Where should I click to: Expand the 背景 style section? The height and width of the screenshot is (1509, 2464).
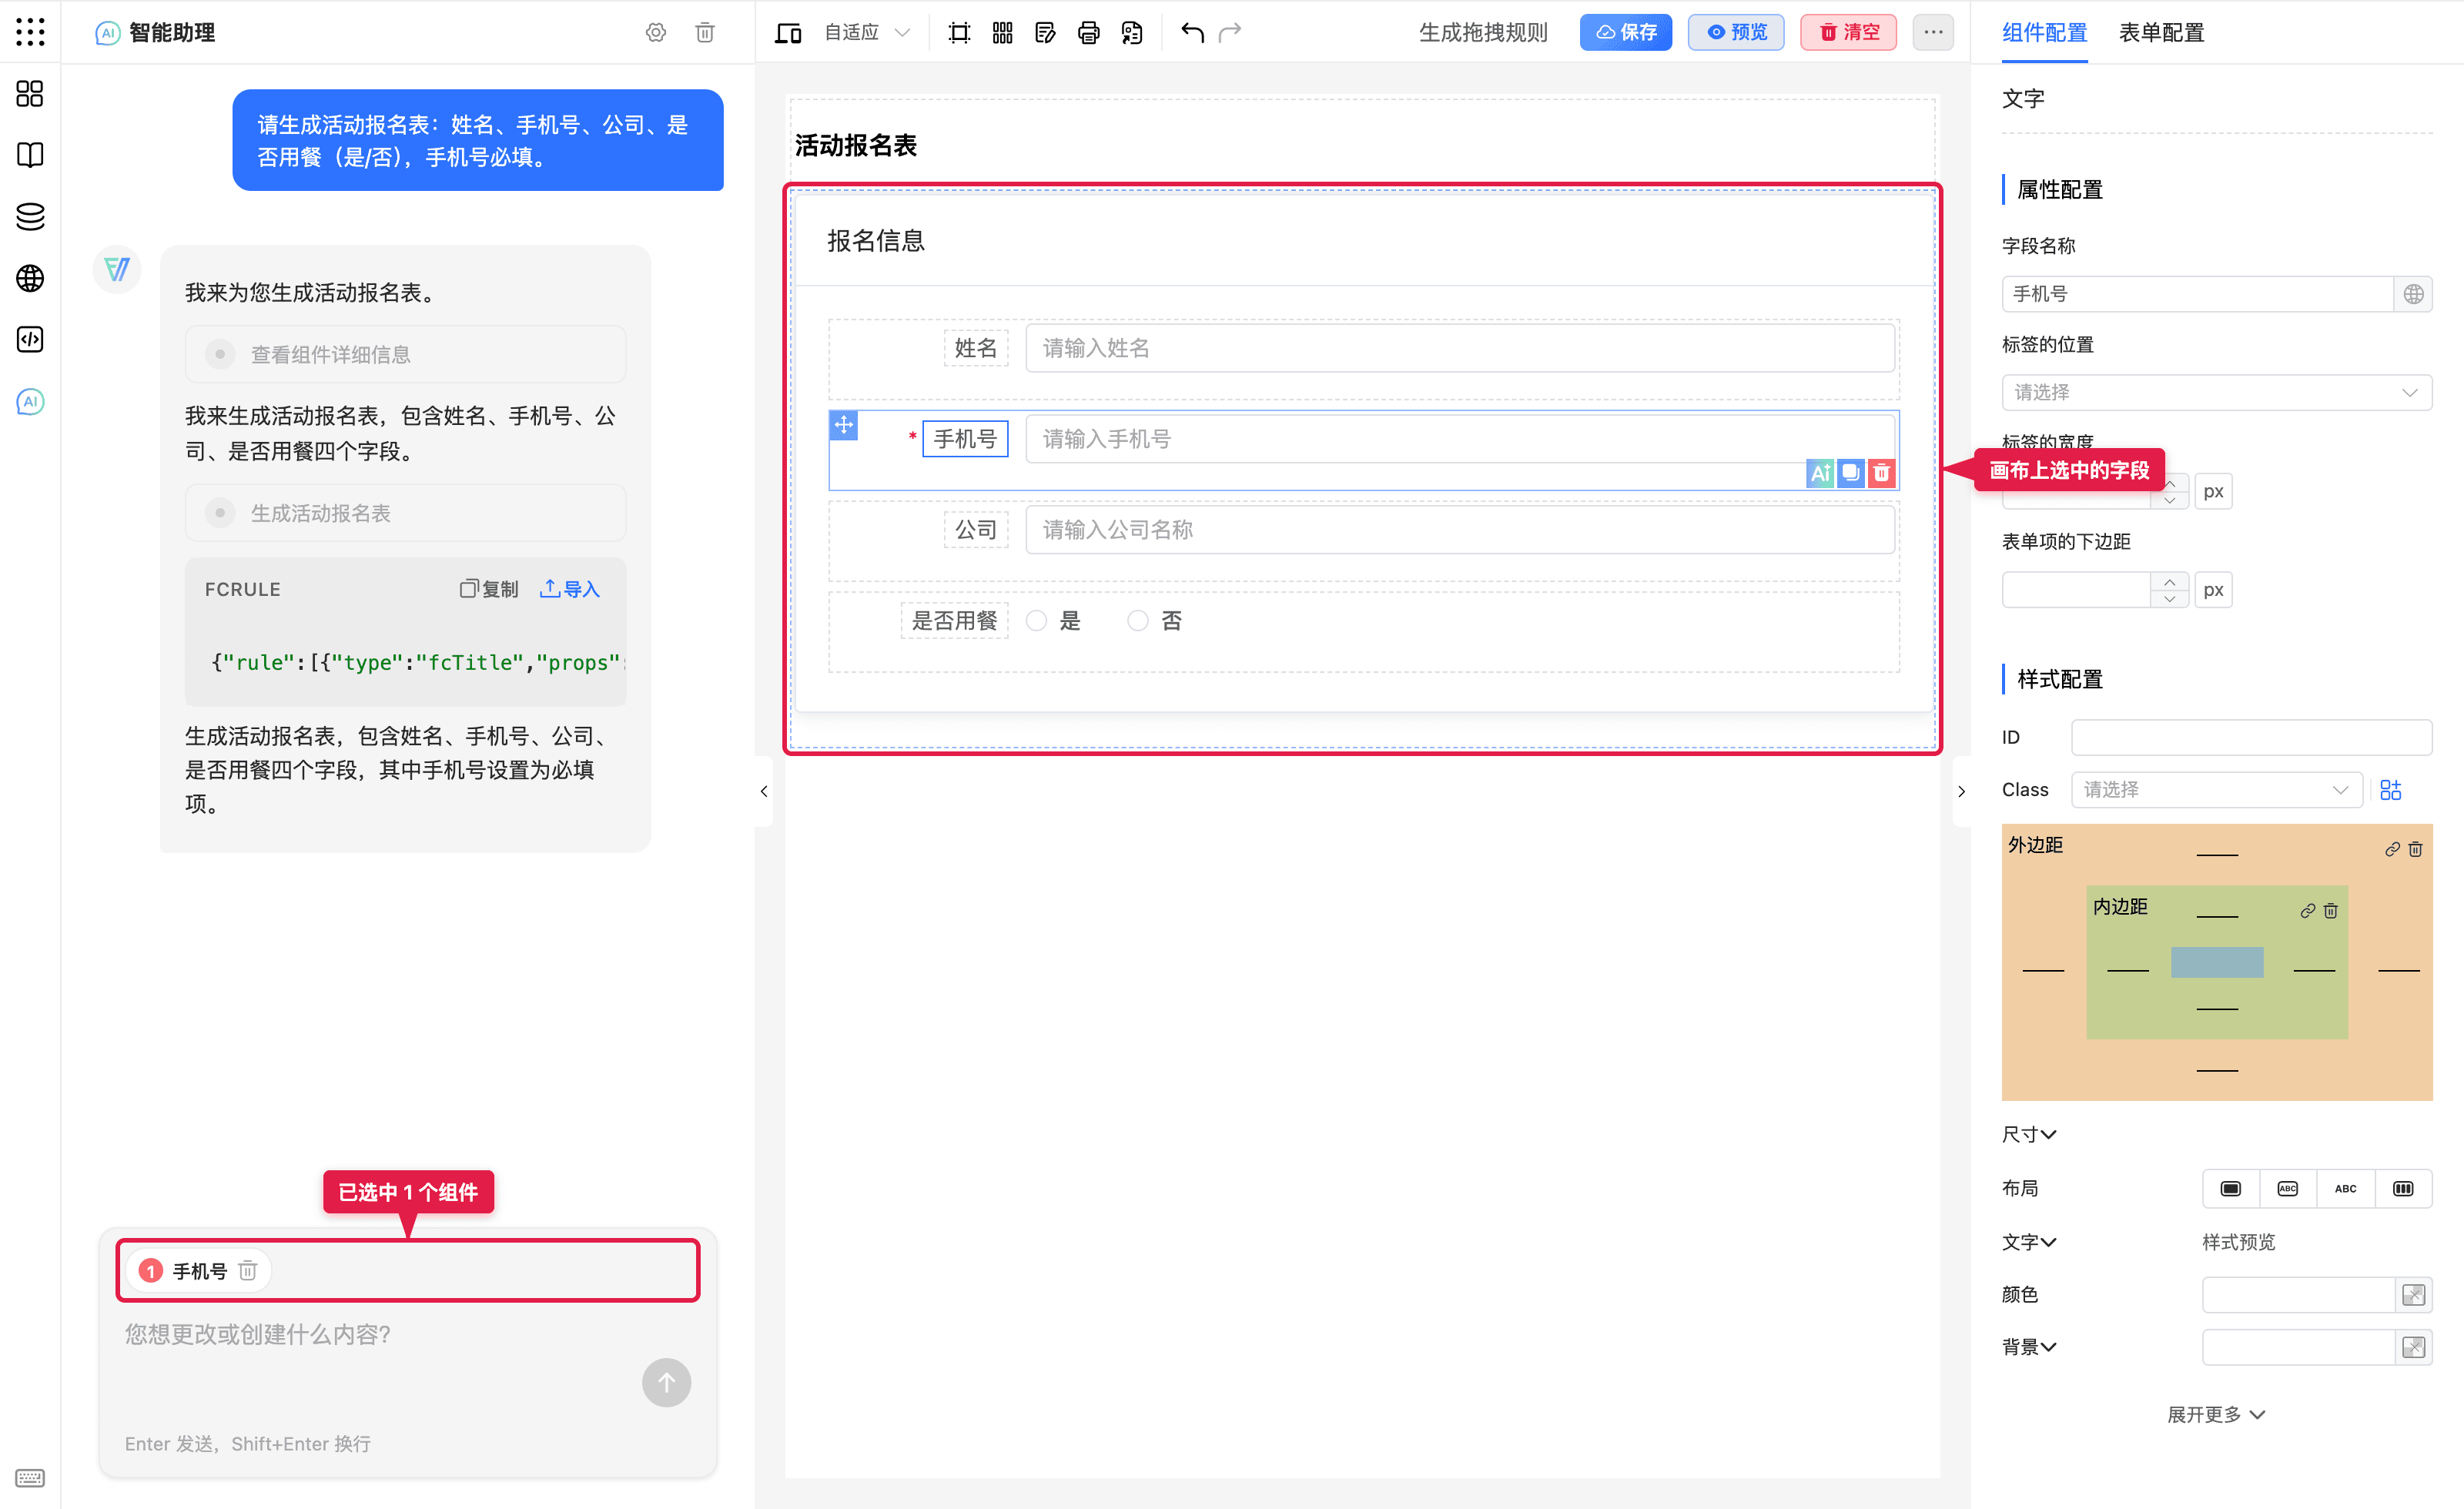[2029, 1347]
